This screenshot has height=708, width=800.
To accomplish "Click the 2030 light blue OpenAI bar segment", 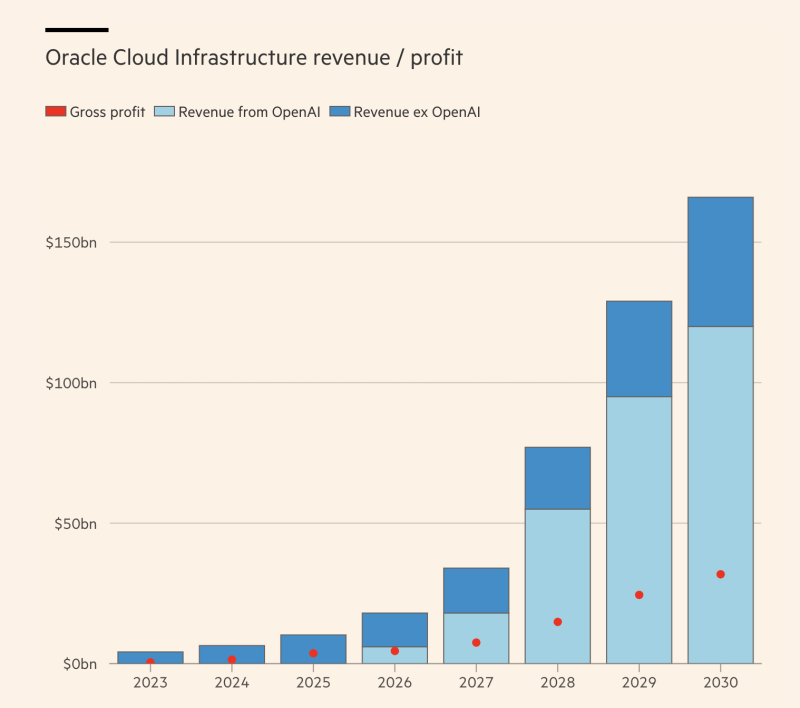I will [720, 495].
